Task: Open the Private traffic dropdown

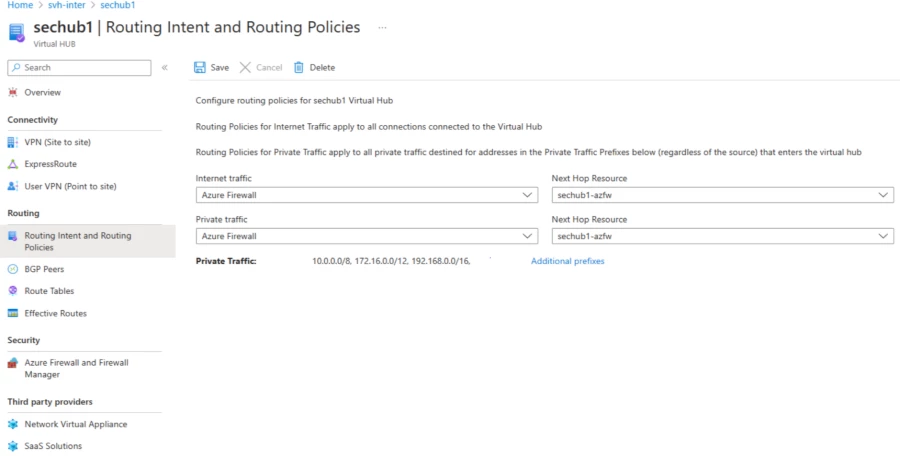Action: 367,236
